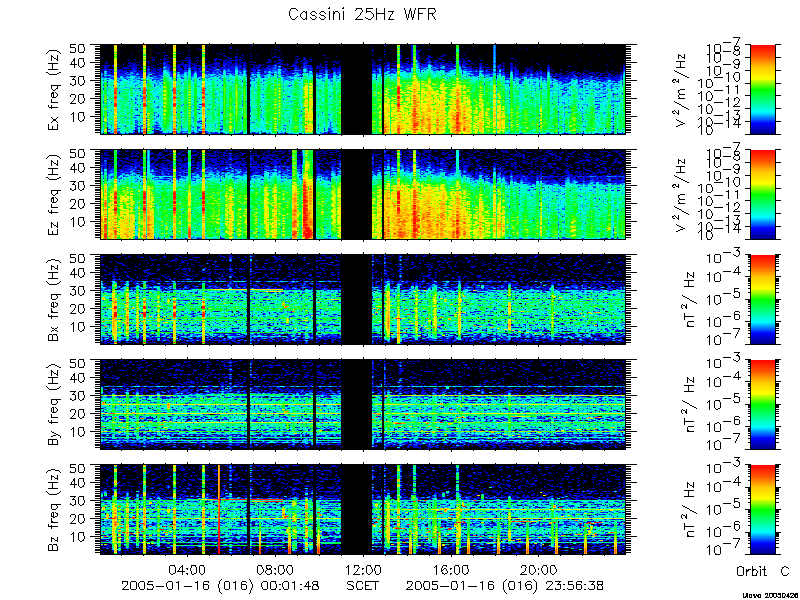Select the By nT²/Hz color bar
The width and height of the screenshot is (800, 600).
click(x=763, y=405)
